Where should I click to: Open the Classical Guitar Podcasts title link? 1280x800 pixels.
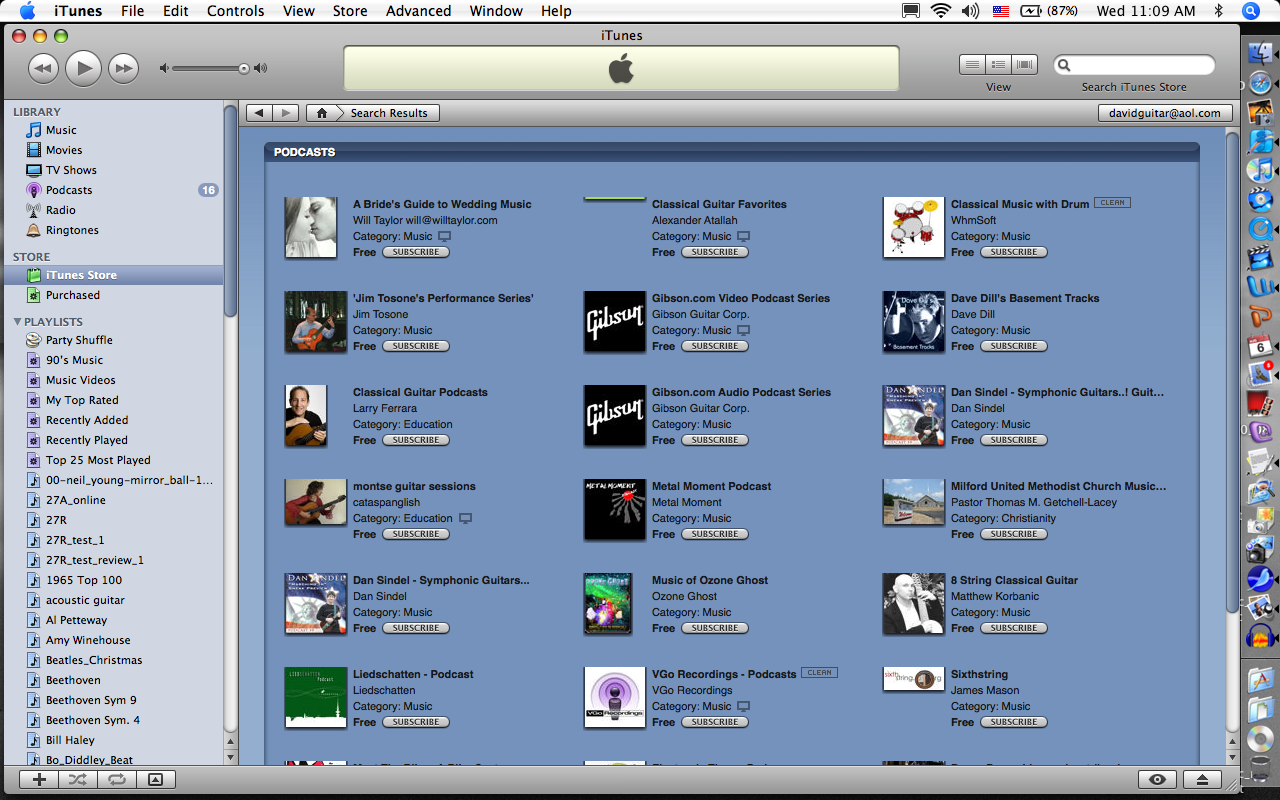[x=420, y=392]
